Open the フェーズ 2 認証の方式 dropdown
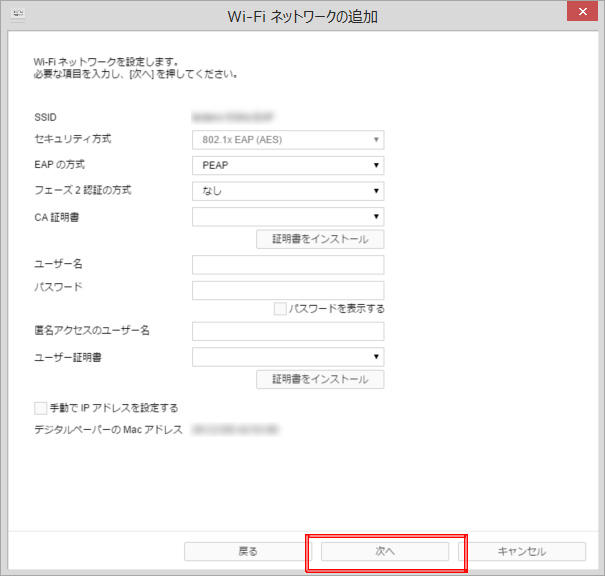 pos(287,191)
